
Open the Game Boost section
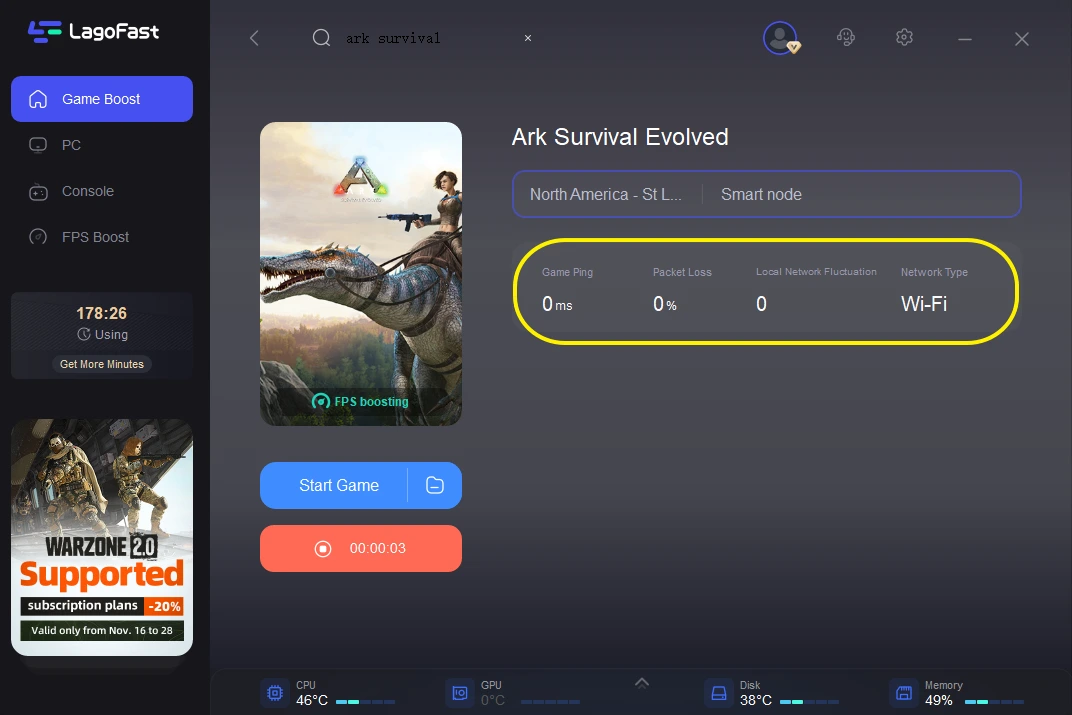click(102, 99)
